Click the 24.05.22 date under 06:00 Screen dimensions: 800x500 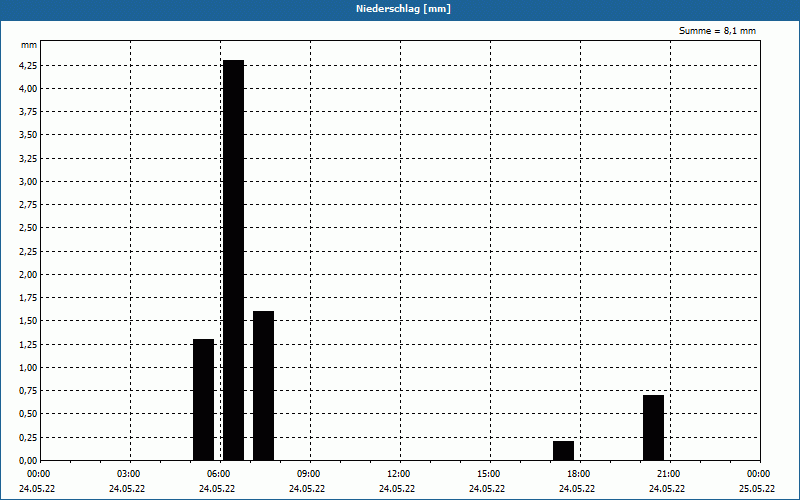217,489
